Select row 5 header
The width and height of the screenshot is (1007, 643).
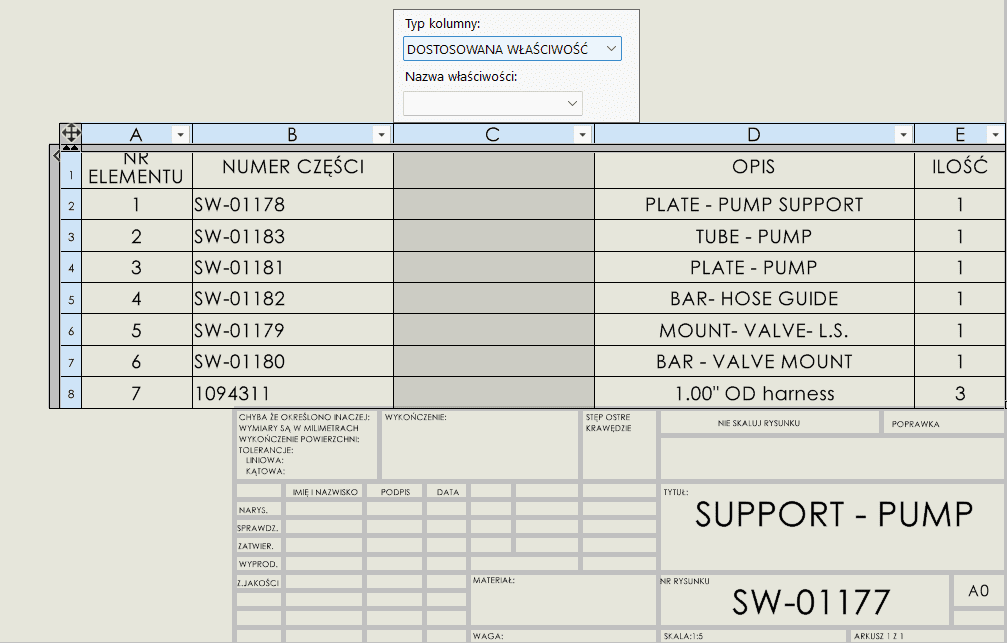(x=71, y=299)
